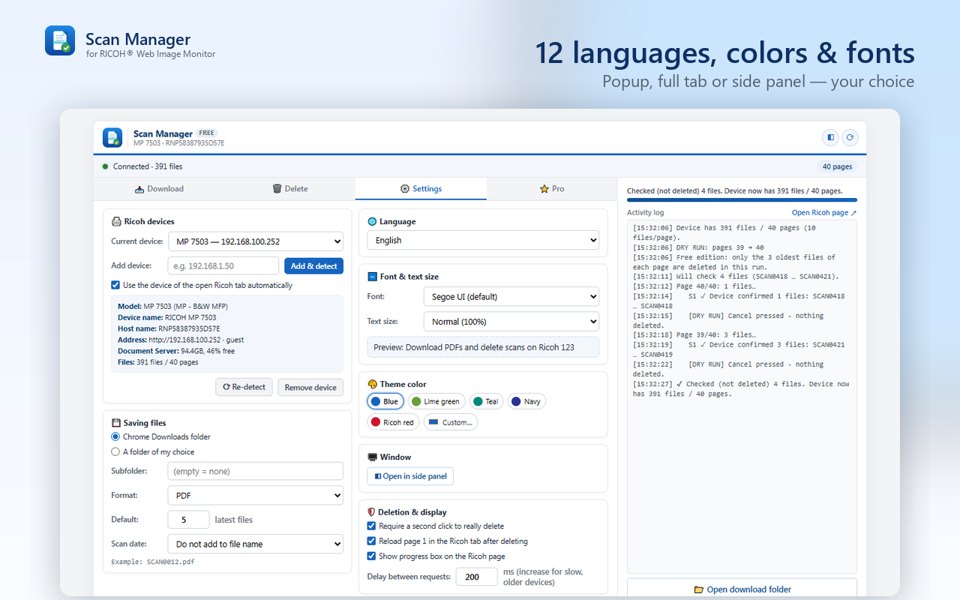
Task: Select the Settings tab
Action: pyautogui.click(x=421, y=189)
